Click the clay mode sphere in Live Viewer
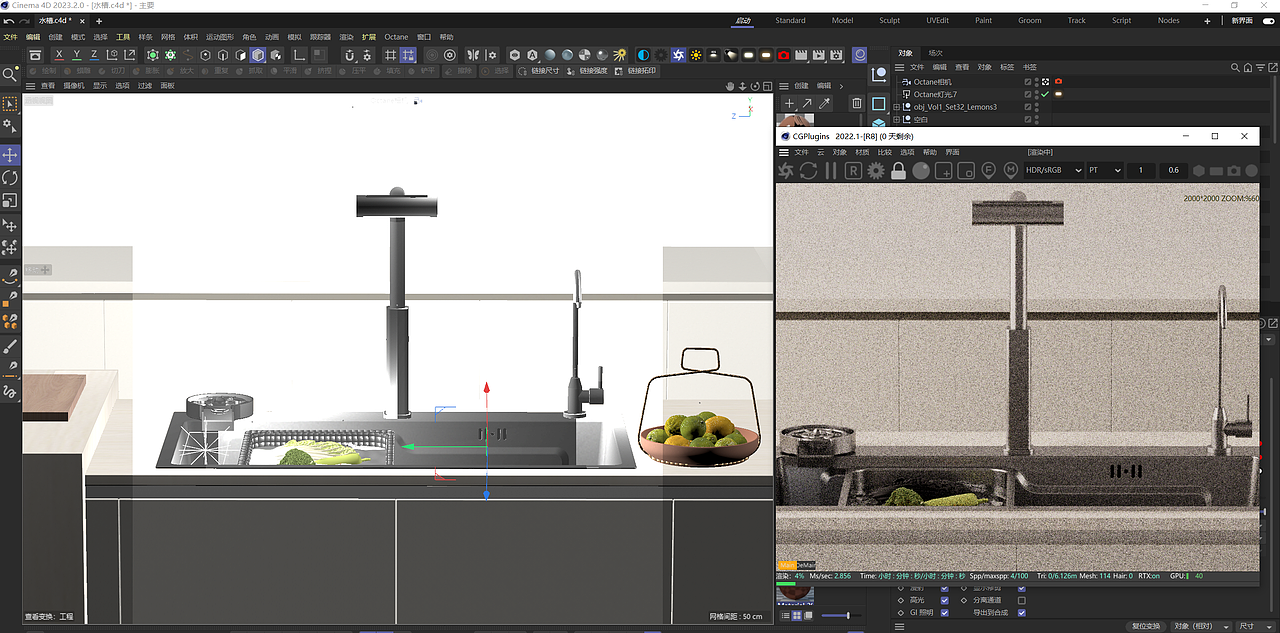Image resolution: width=1280 pixels, height=633 pixels. point(920,171)
